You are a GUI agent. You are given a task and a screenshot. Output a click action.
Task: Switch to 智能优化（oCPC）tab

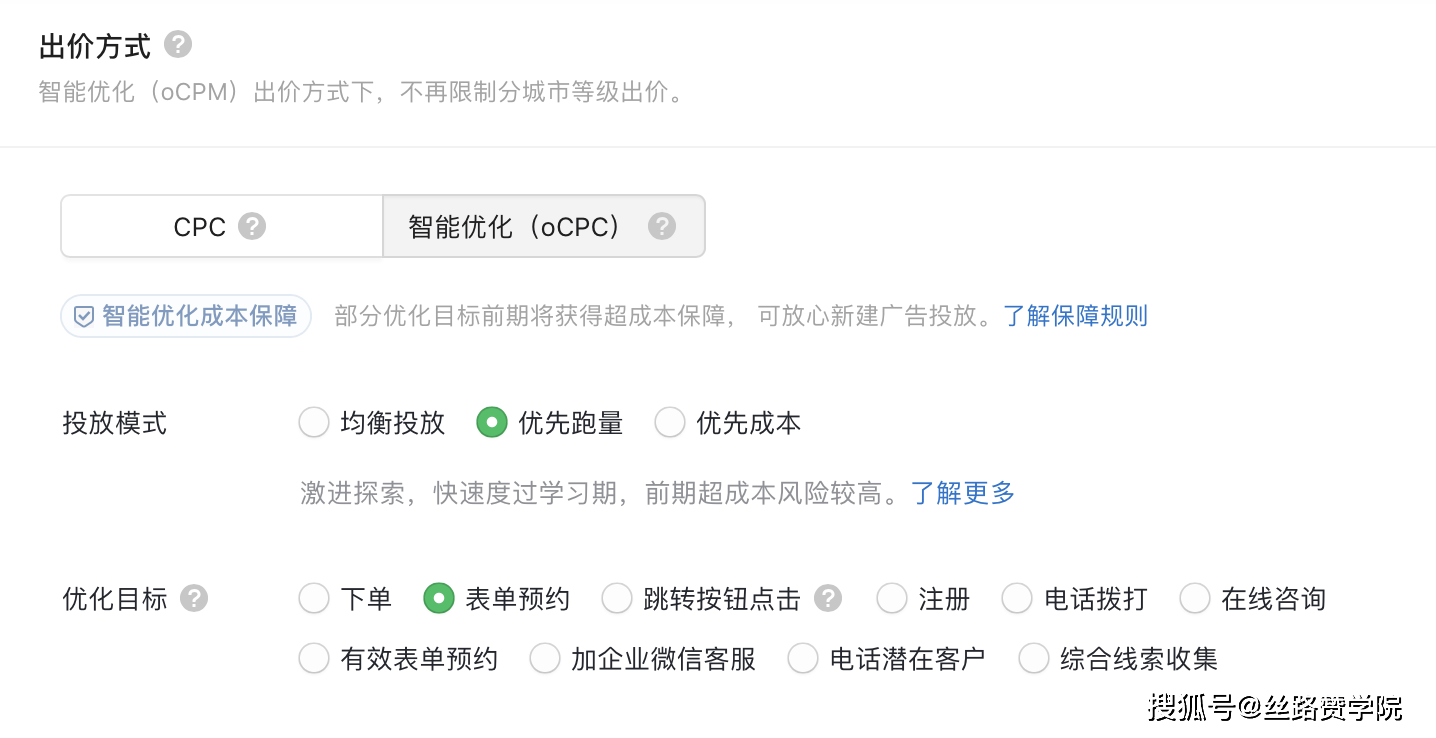click(x=544, y=226)
